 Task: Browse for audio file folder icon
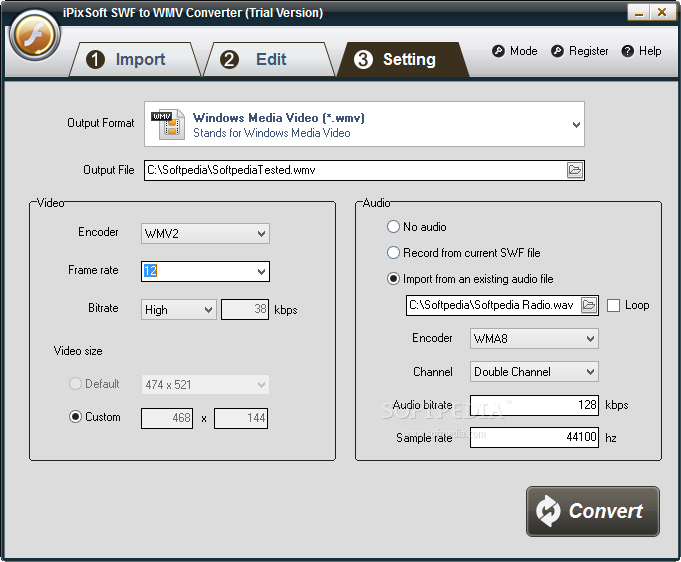click(589, 305)
